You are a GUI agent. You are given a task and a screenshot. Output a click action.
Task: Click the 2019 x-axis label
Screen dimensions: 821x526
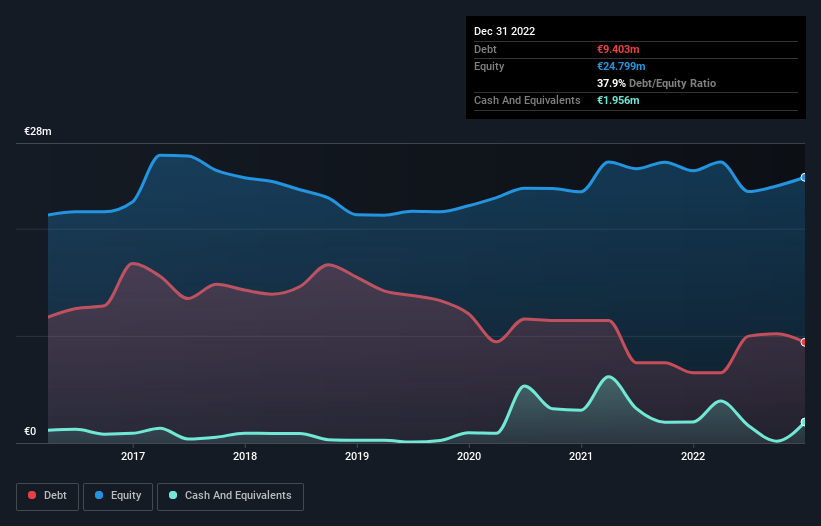[x=357, y=456]
